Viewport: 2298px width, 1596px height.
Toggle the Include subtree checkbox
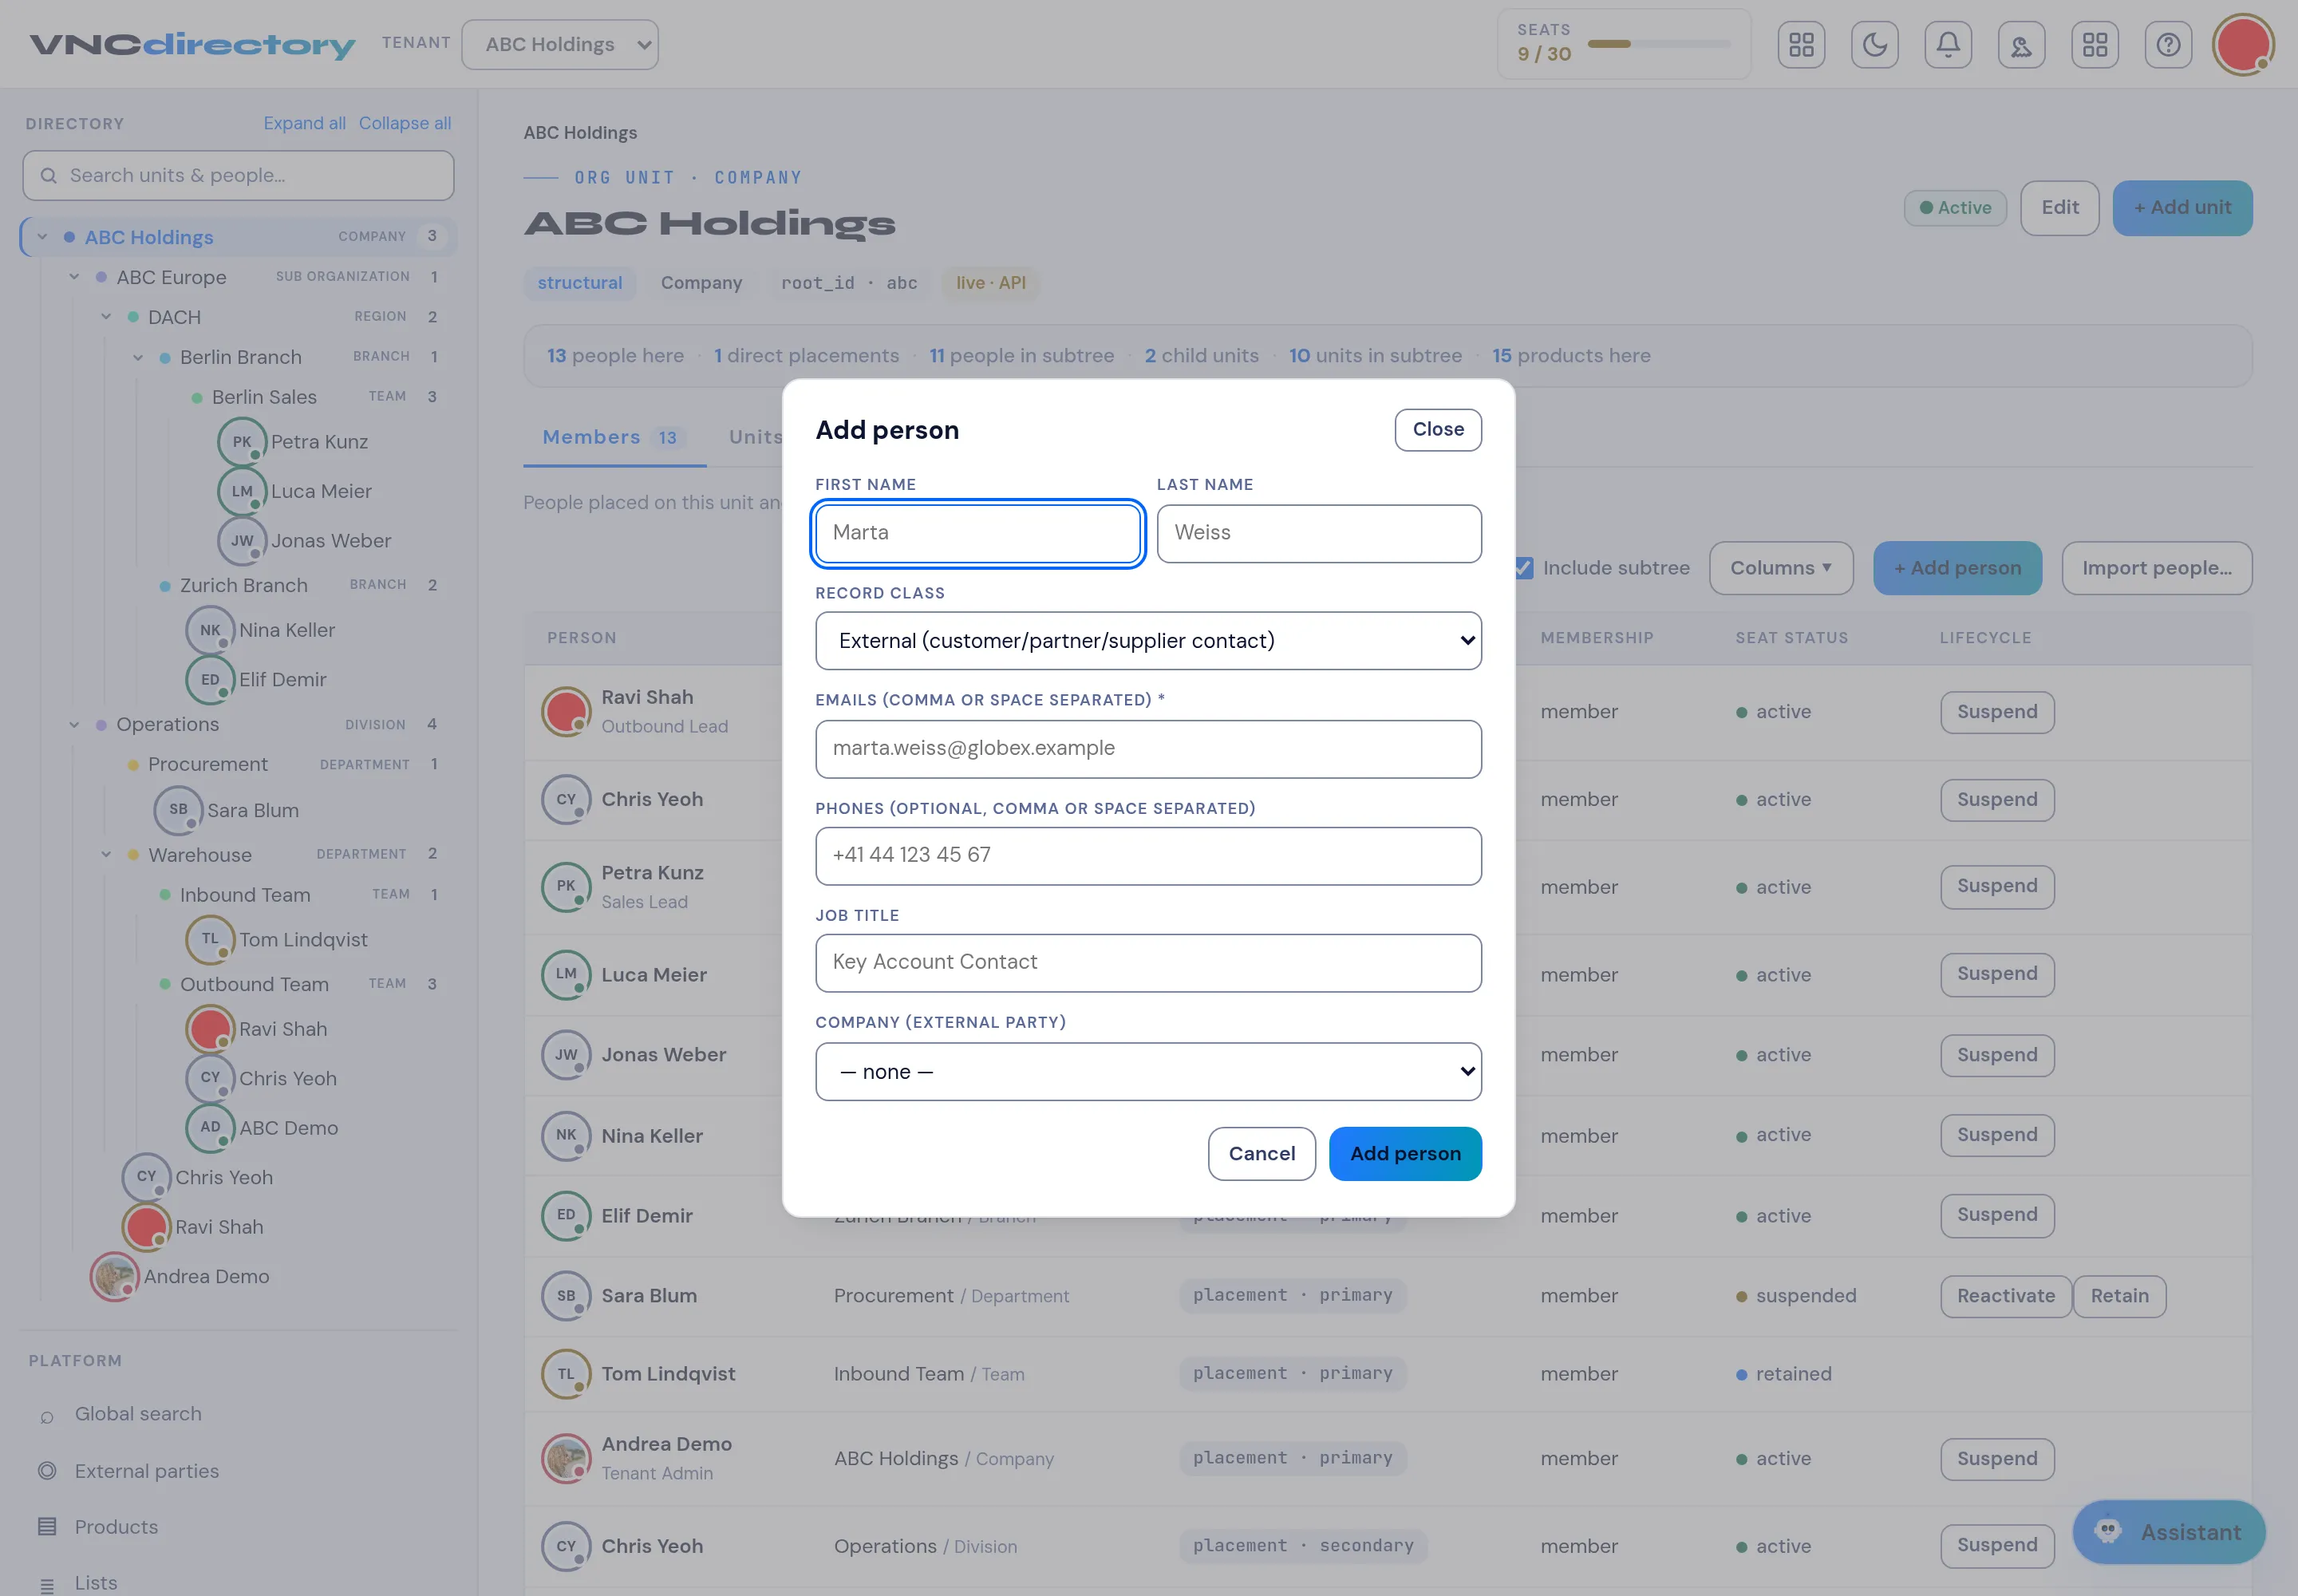(1523, 568)
